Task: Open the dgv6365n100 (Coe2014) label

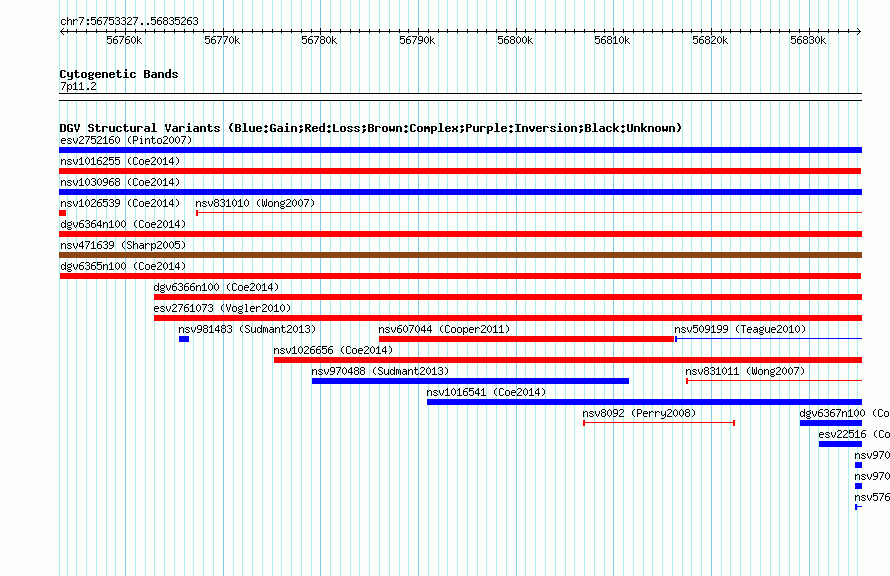Action: point(123,266)
